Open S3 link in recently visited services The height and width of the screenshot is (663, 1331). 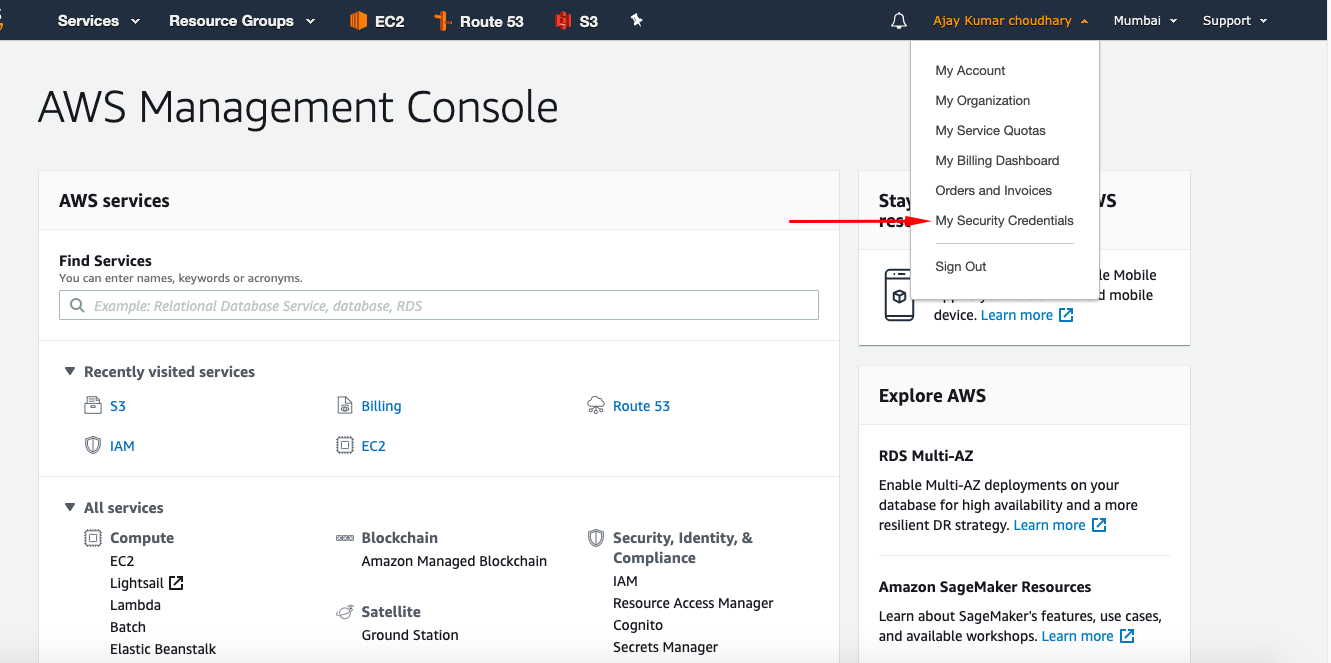pos(118,406)
